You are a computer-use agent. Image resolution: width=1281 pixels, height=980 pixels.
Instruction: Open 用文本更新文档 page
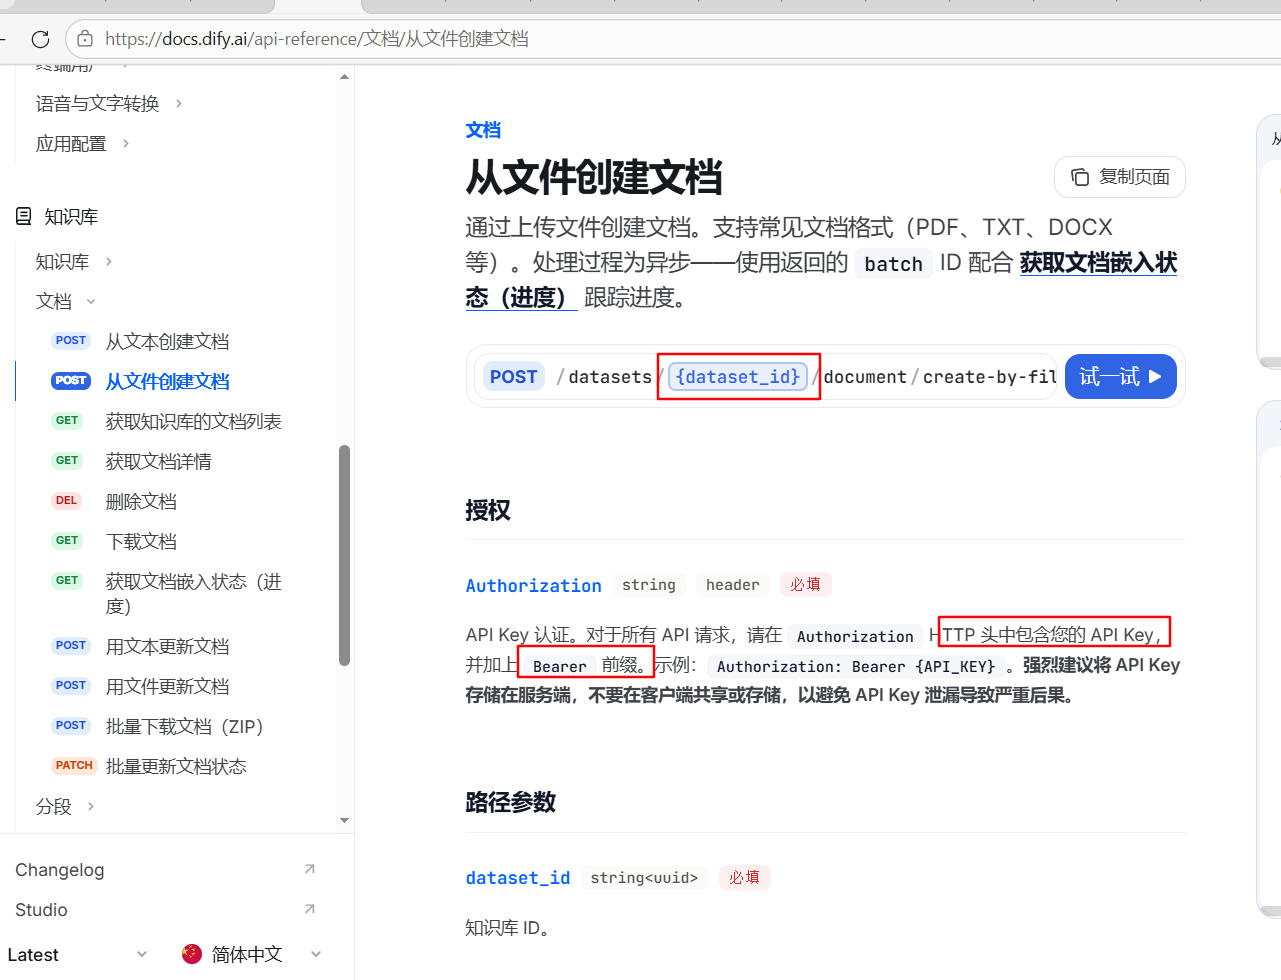click(x=168, y=647)
